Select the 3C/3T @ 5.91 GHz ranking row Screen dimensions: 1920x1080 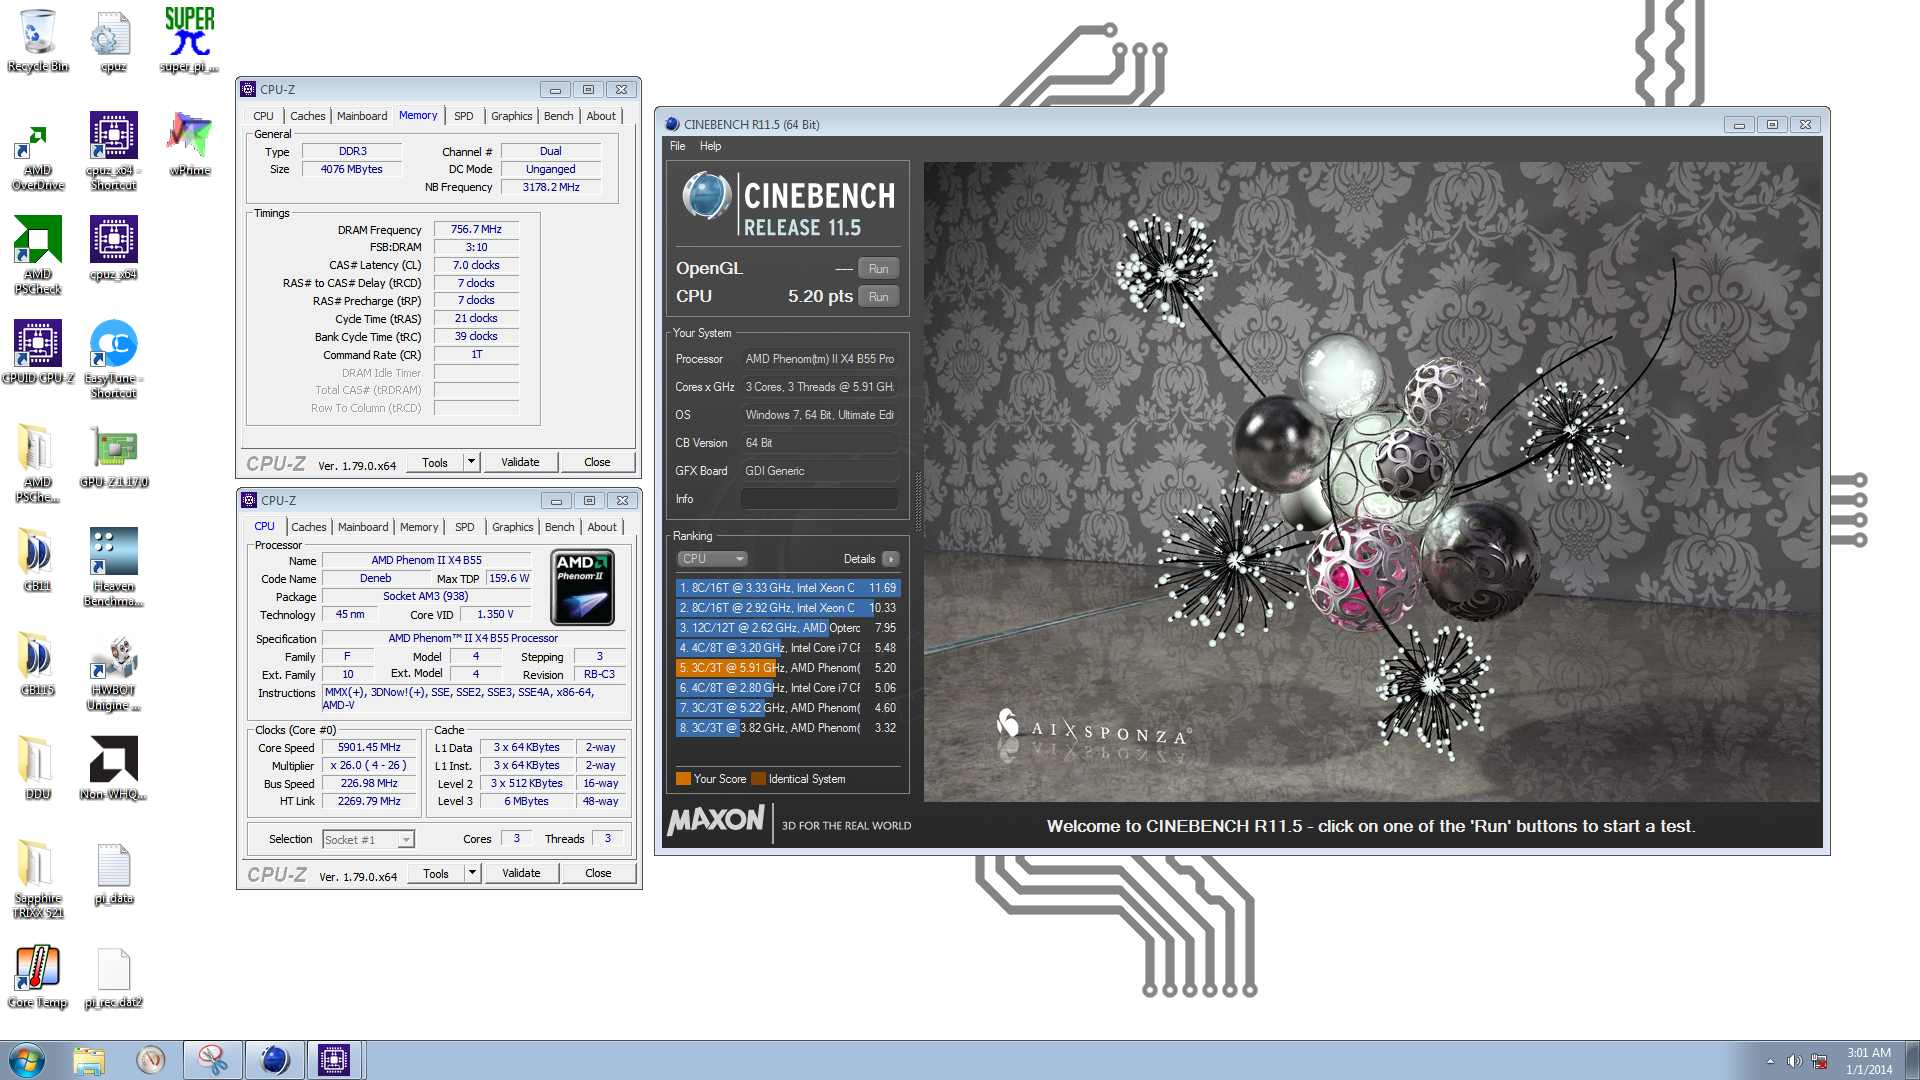pyautogui.click(x=788, y=668)
